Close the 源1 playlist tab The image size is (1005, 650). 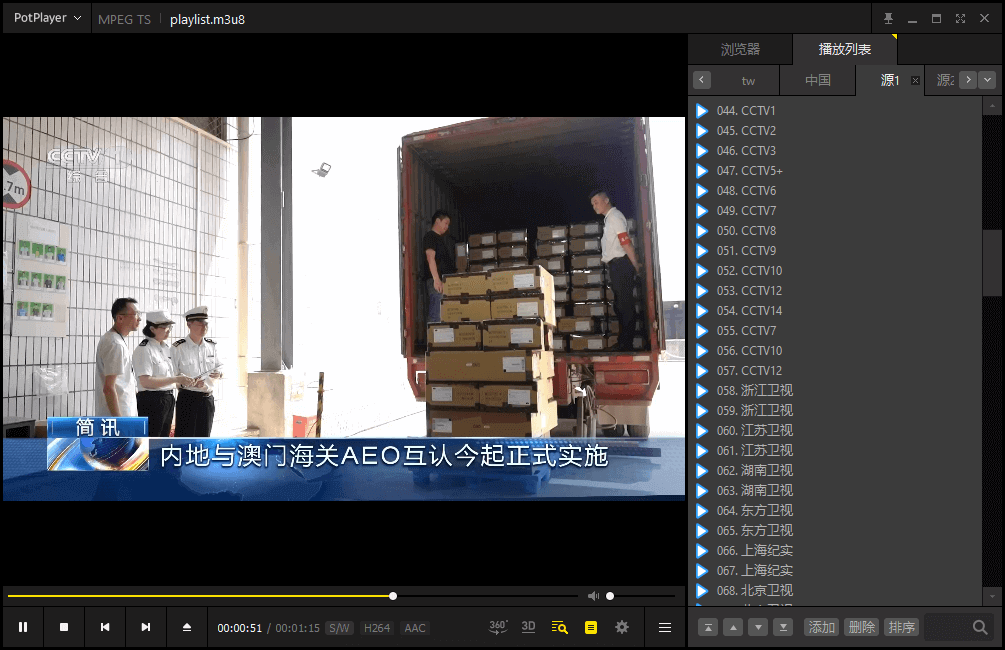(915, 81)
